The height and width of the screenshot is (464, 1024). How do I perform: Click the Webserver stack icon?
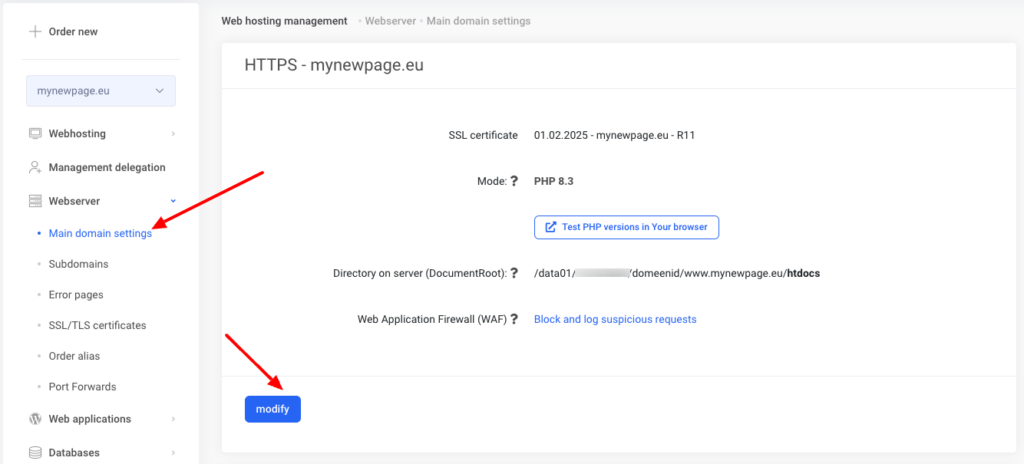[35, 201]
